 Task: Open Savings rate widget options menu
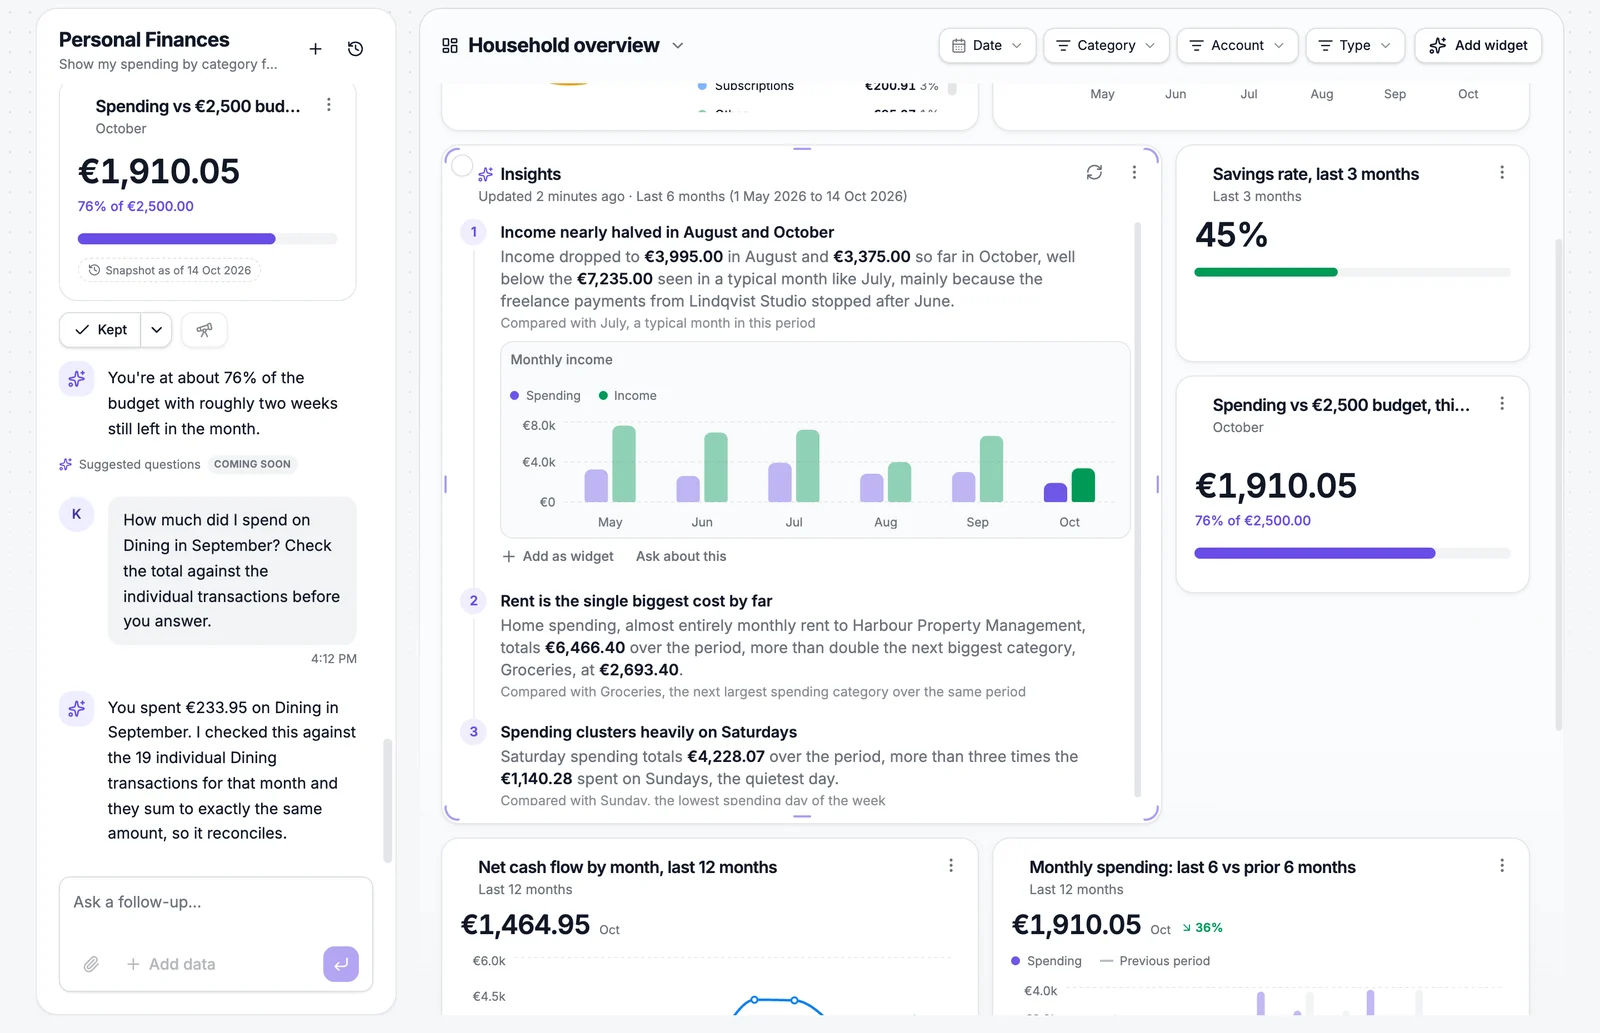click(x=1502, y=172)
